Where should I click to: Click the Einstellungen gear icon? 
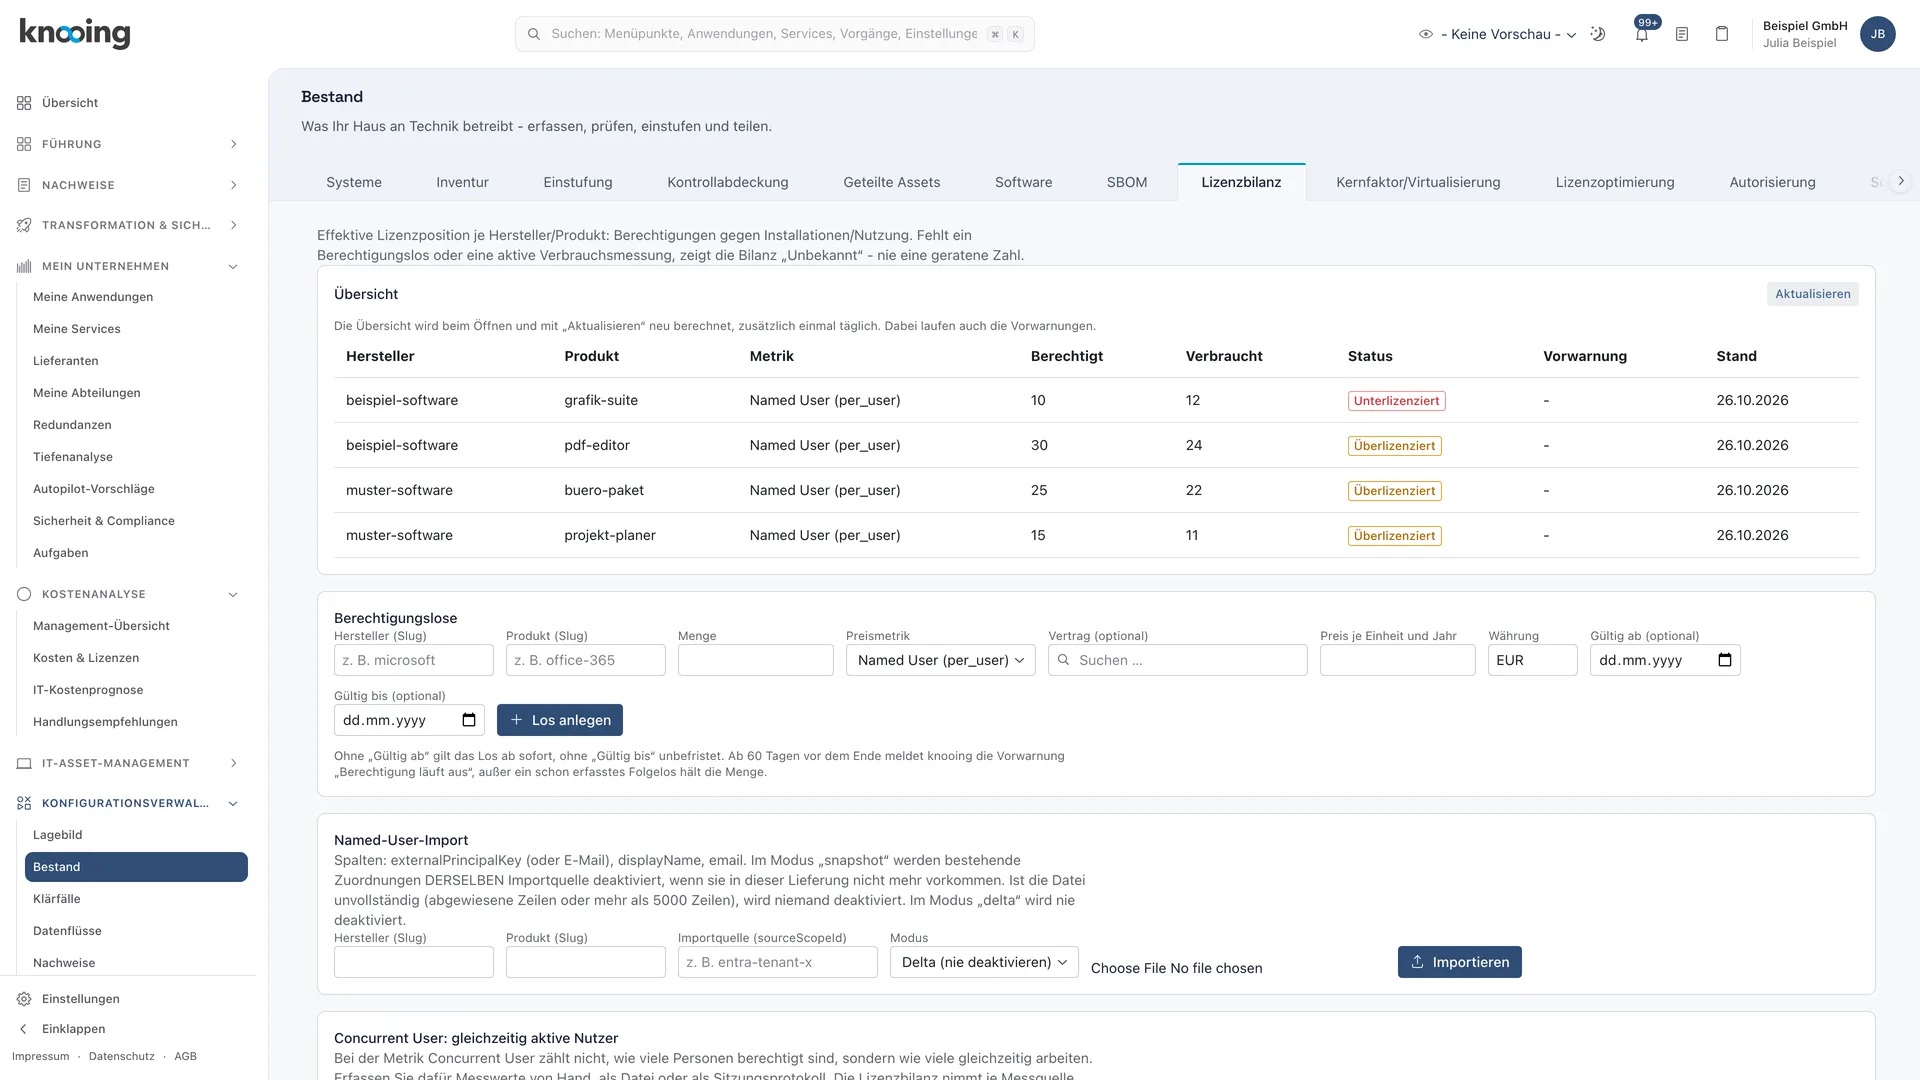tap(24, 999)
